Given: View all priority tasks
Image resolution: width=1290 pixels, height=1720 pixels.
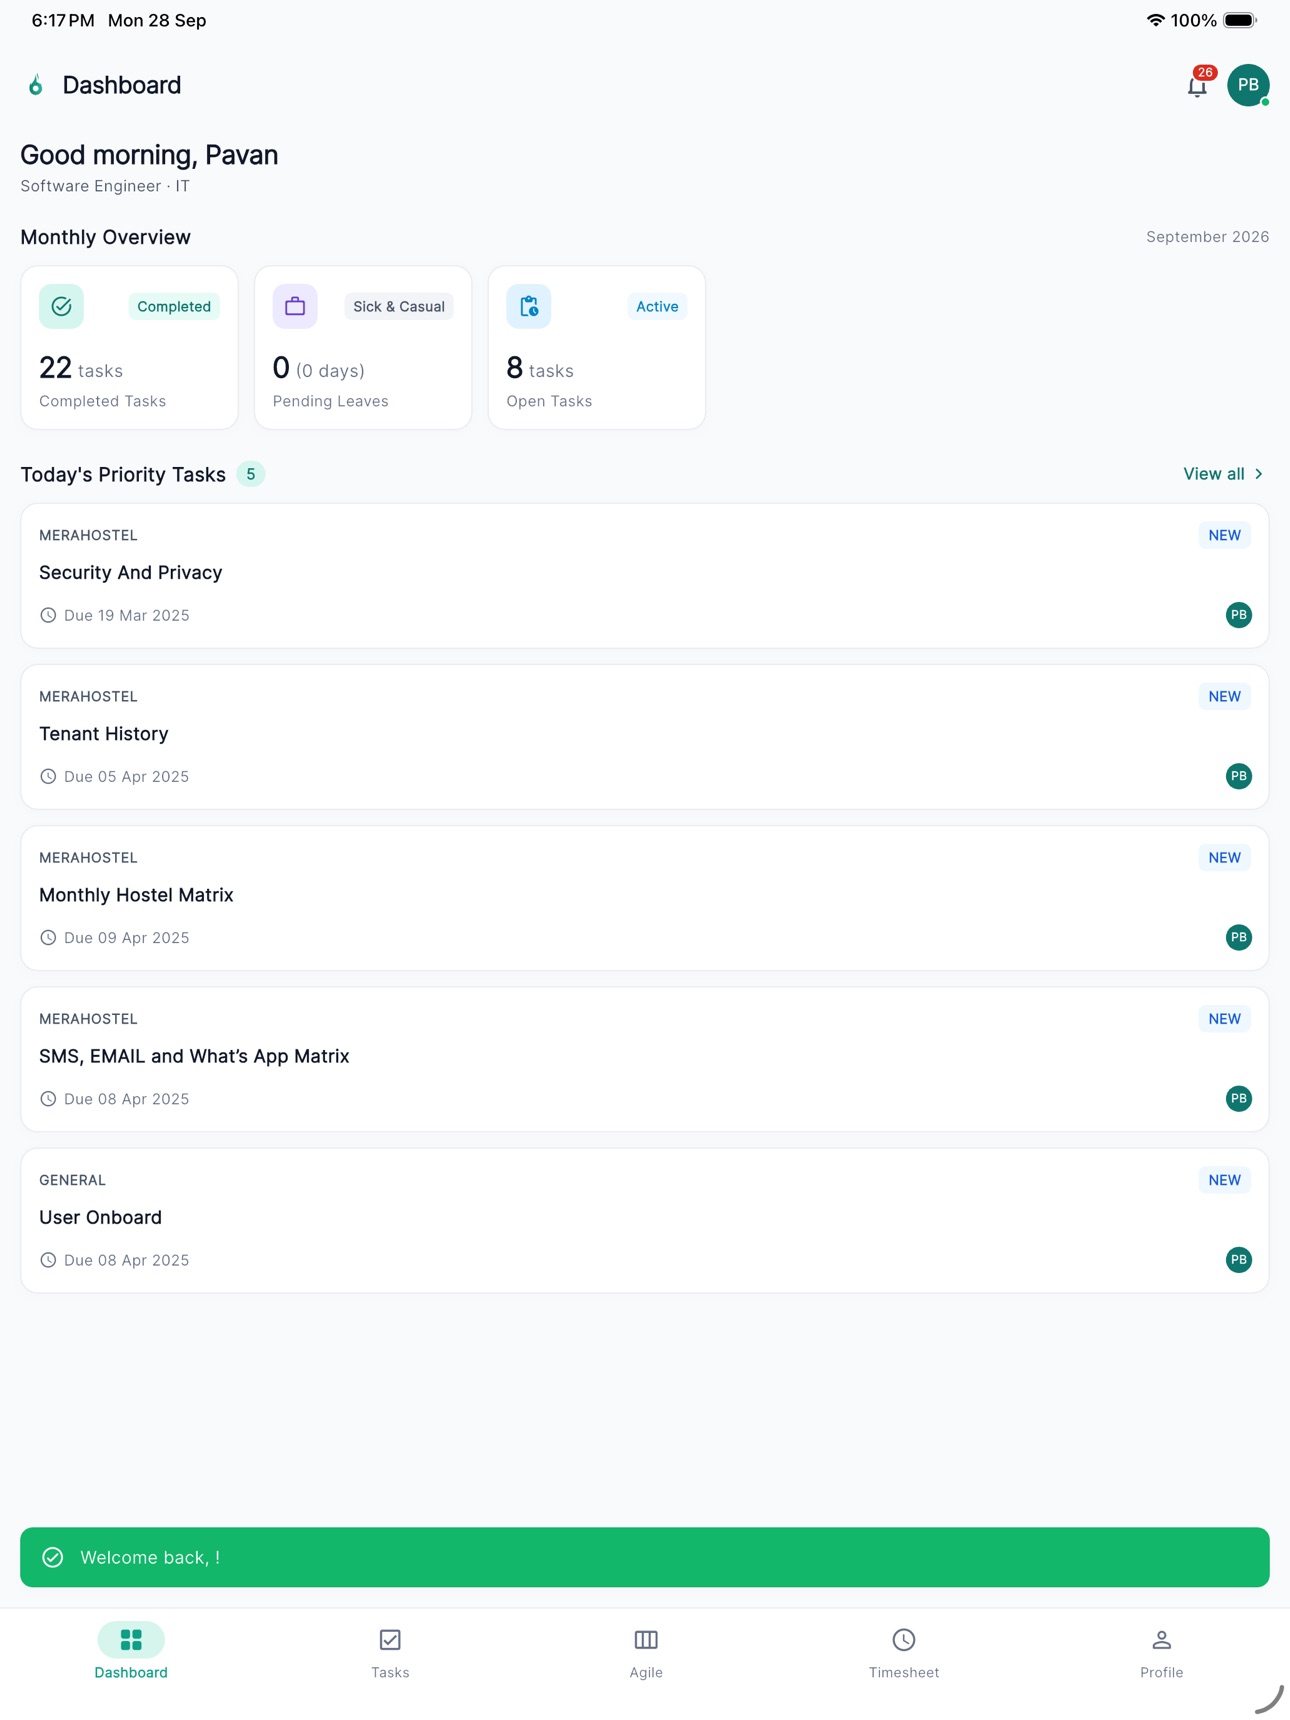Looking at the screenshot, I should (x=1223, y=474).
